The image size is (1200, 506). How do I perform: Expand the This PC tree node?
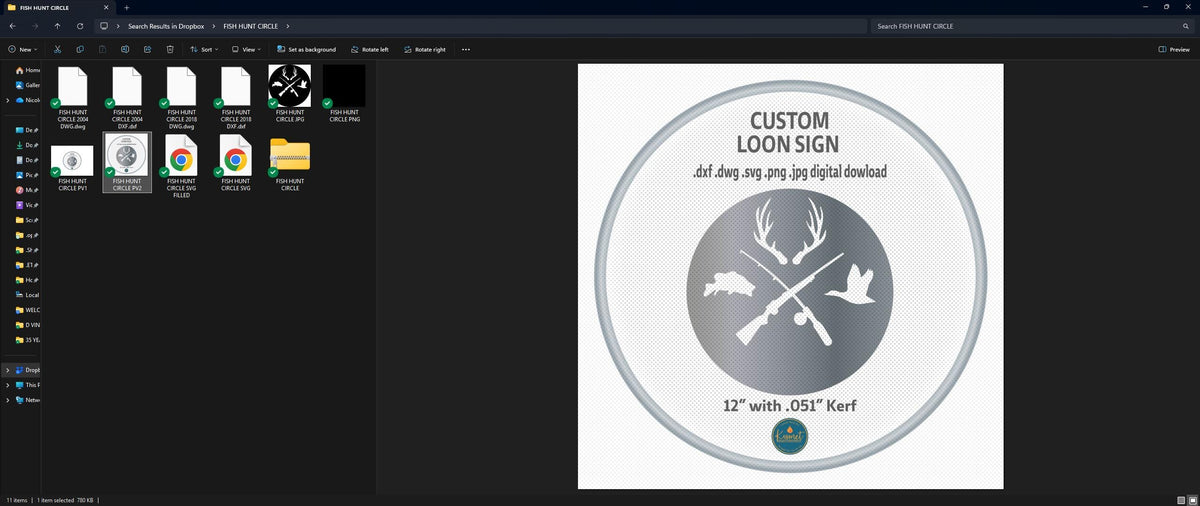coord(7,385)
